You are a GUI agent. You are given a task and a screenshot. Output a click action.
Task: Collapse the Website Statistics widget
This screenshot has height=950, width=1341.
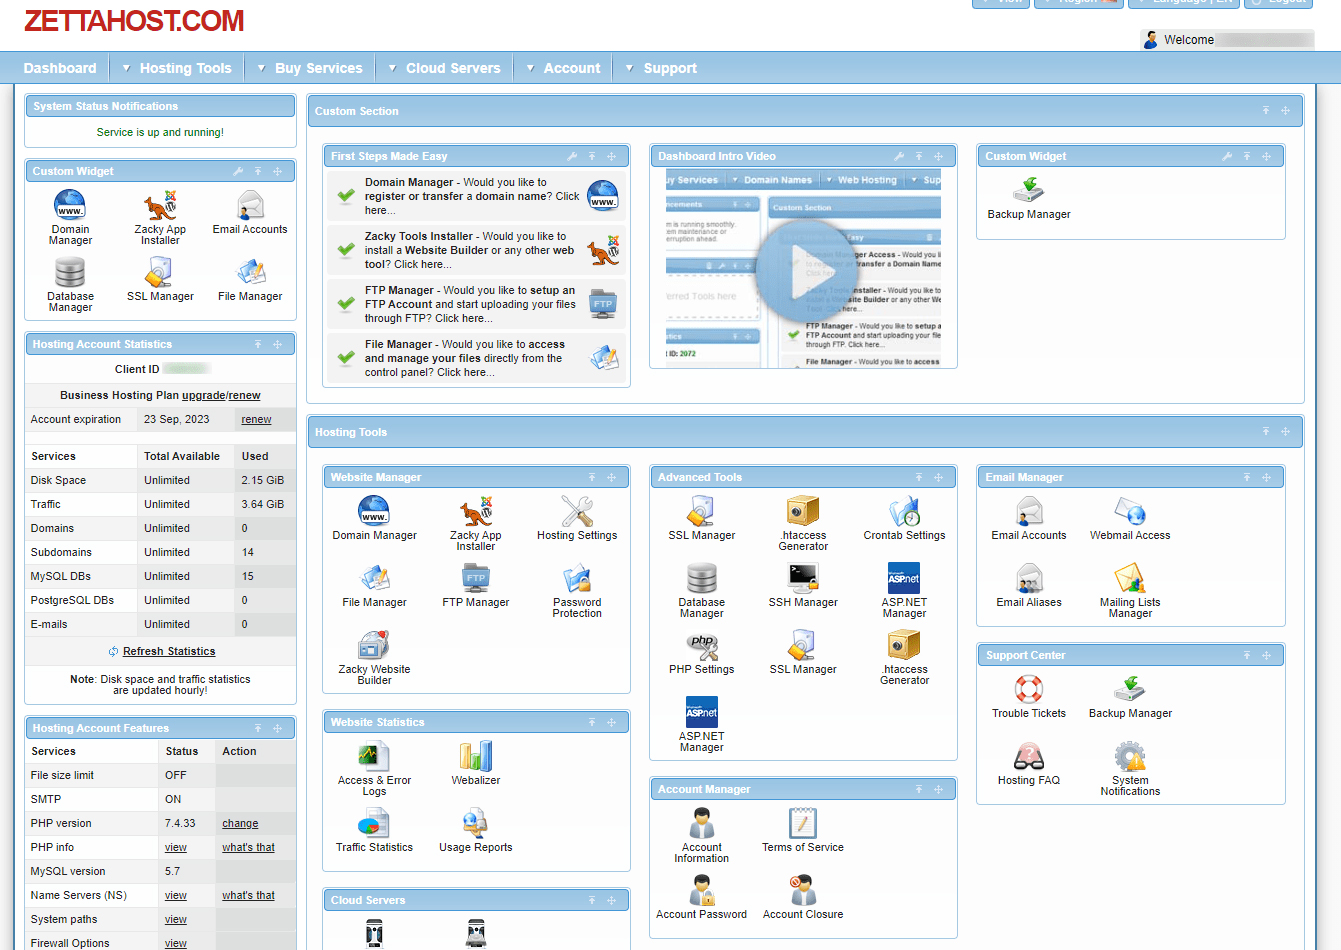(x=592, y=723)
